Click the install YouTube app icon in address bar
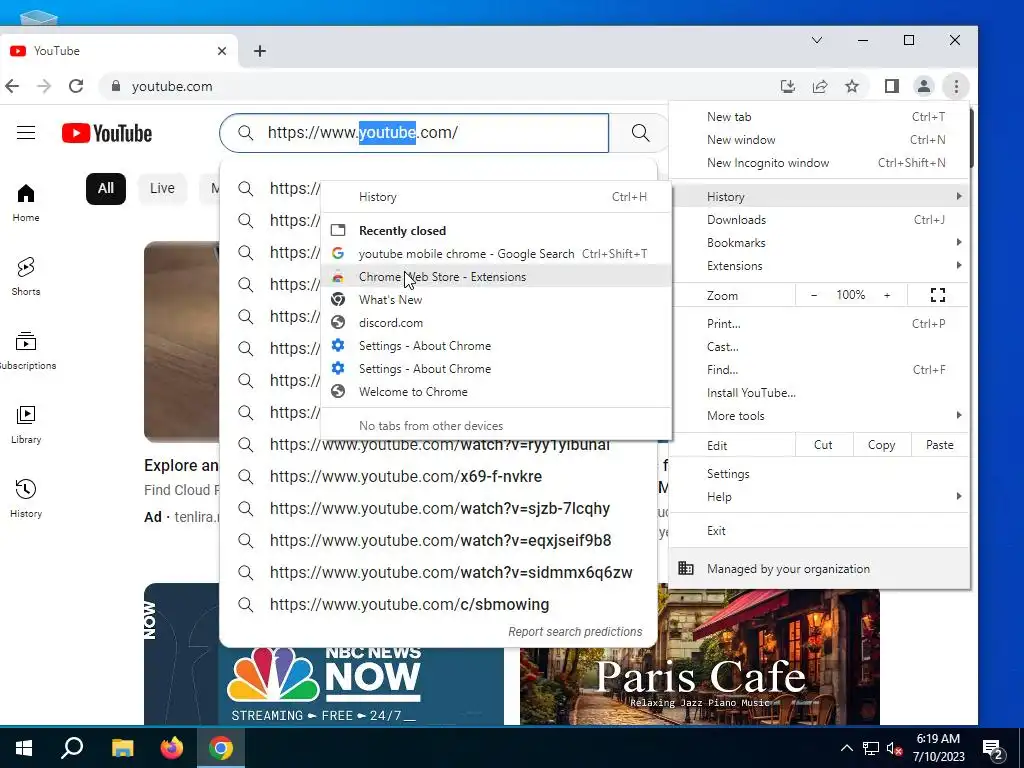 [x=788, y=86]
